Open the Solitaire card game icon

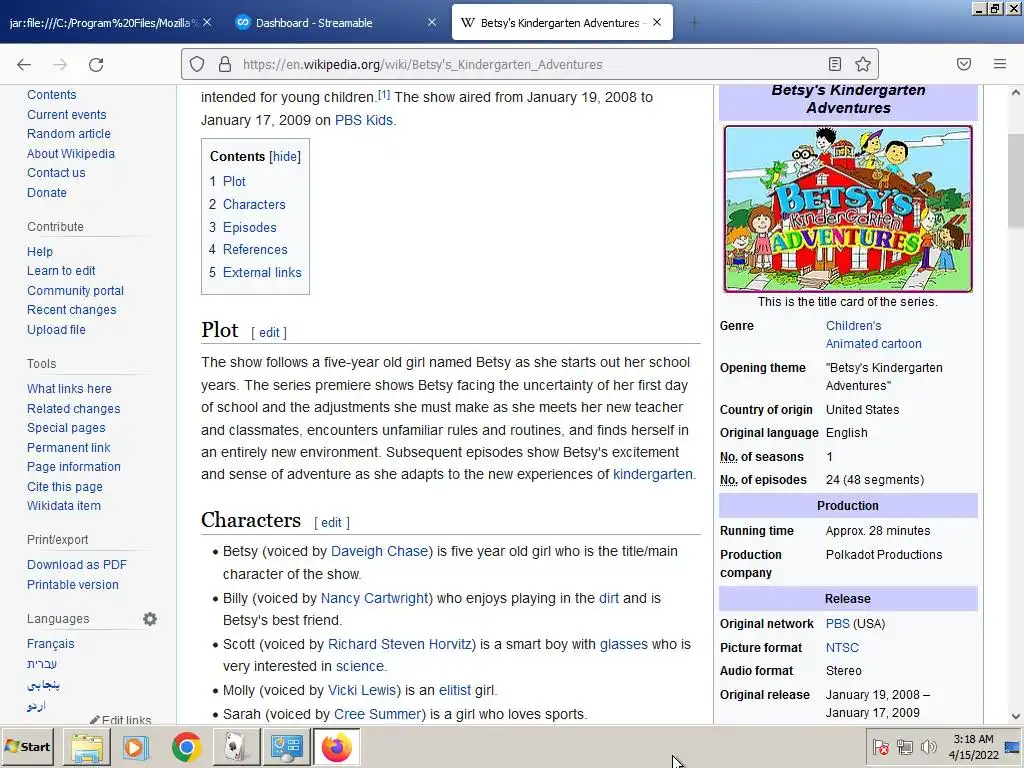235,747
